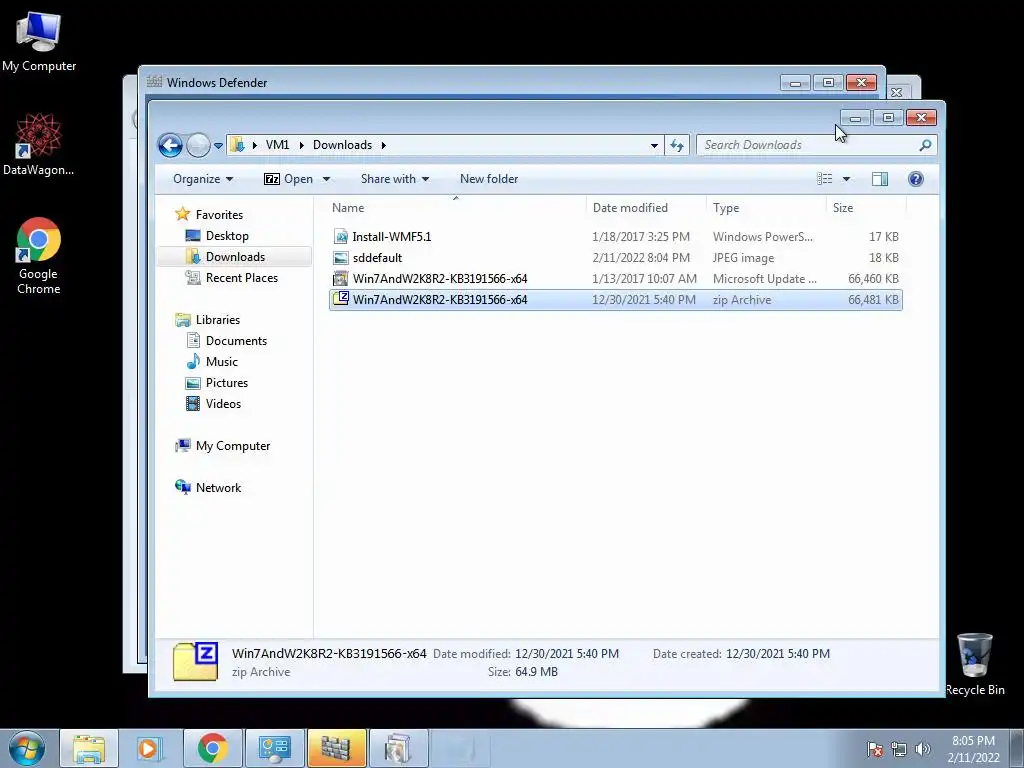Select Libraries in navigation pane
The height and width of the screenshot is (768, 1024).
(217, 320)
